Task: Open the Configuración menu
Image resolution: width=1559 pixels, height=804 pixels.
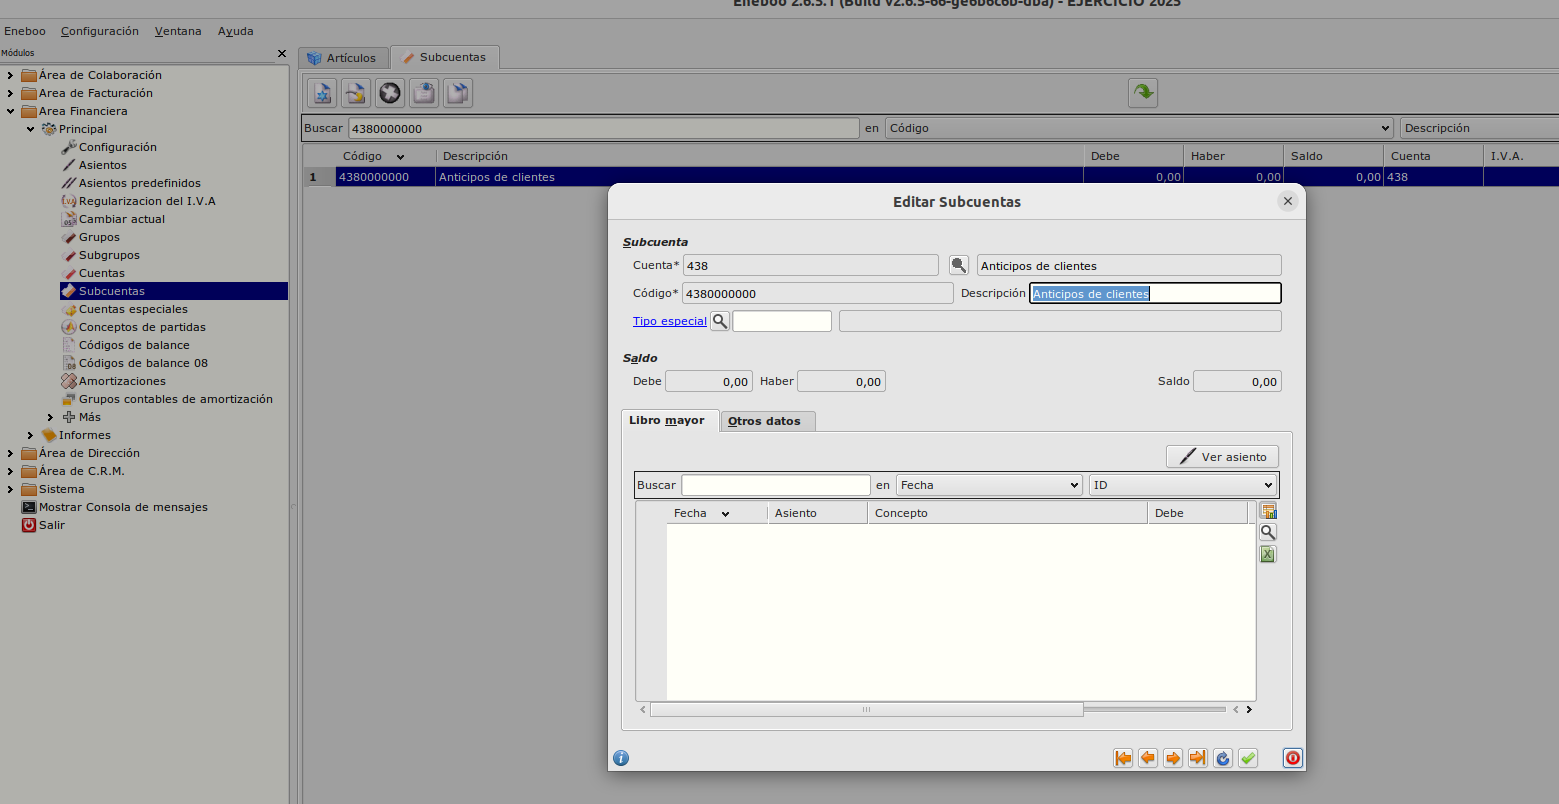Action: coord(100,31)
